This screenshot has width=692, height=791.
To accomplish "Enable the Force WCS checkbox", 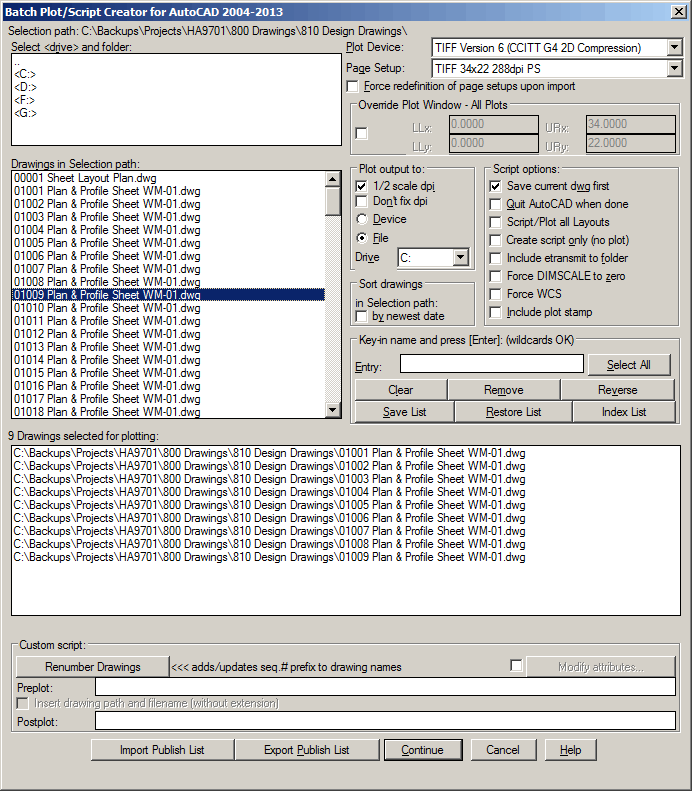I will coord(495,294).
